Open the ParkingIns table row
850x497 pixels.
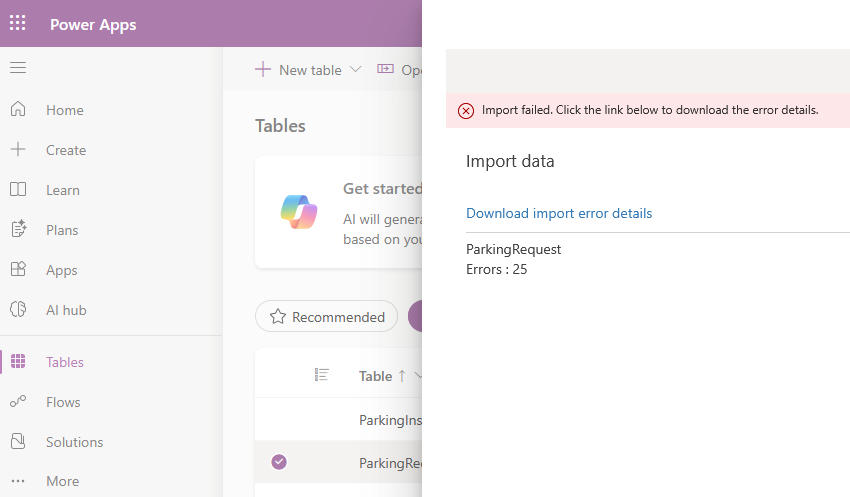(x=390, y=420)
